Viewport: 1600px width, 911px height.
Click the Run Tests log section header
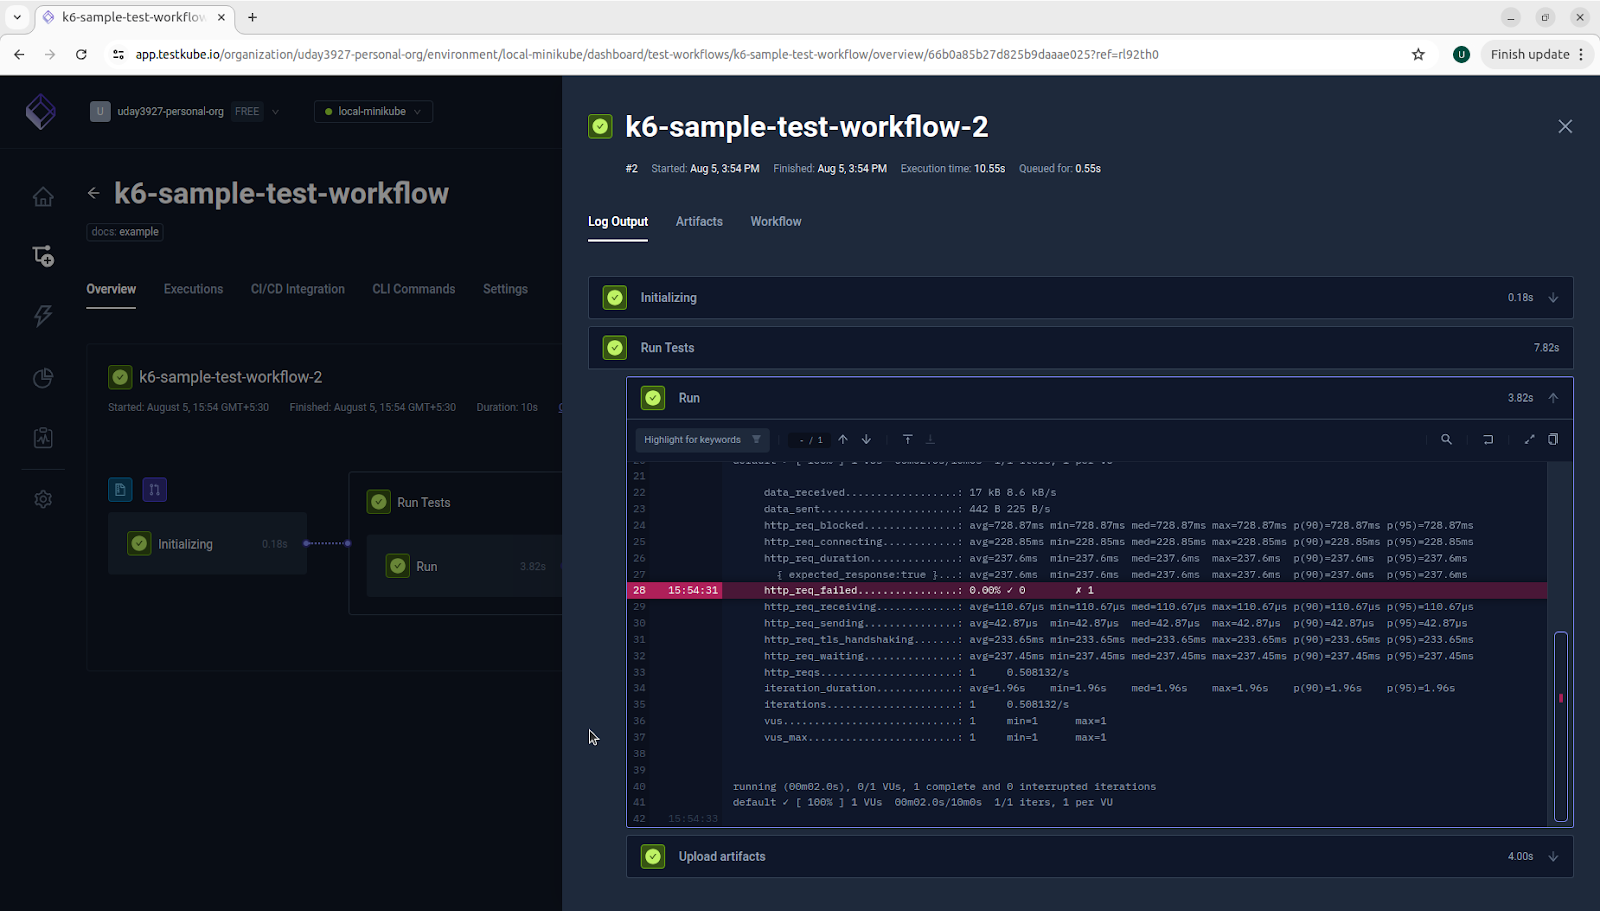point(1080,347)
